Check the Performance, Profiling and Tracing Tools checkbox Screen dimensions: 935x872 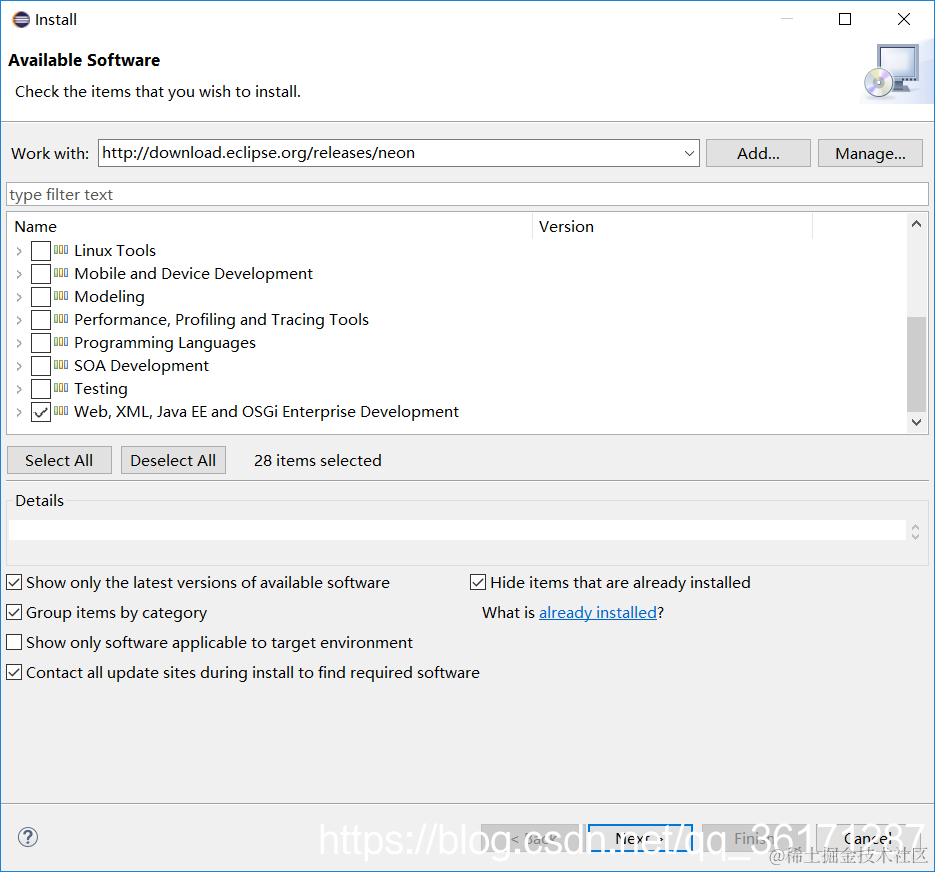pyautogui.click(x=41, y=320)
